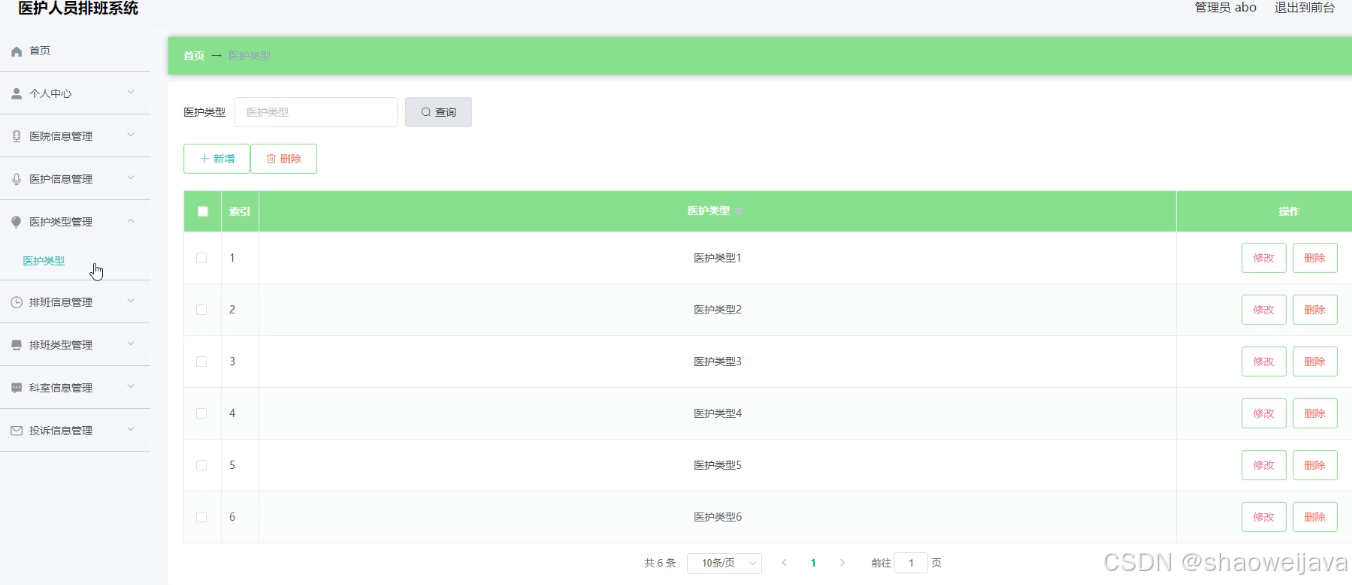Click the 医护类型4 table cell
This screenshot has height=585, width=1352.
pos(718,413)
